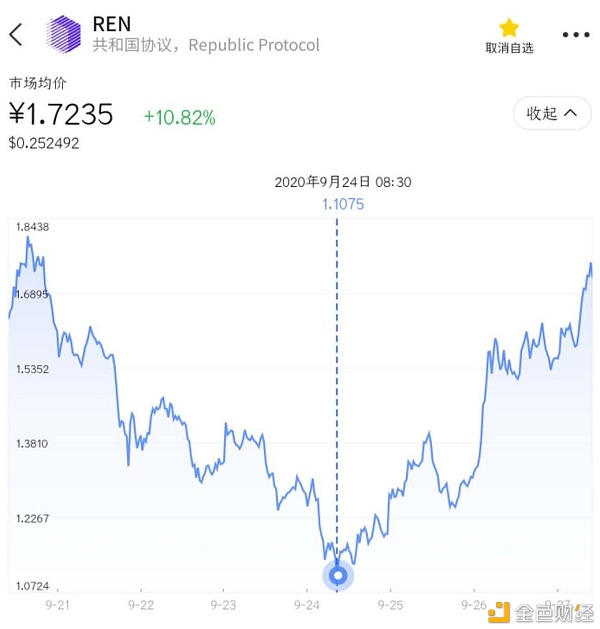The width and height of the screenshot is (600, 629).
Task: Tap the purple REN token logo
Action: pos(63,34)
